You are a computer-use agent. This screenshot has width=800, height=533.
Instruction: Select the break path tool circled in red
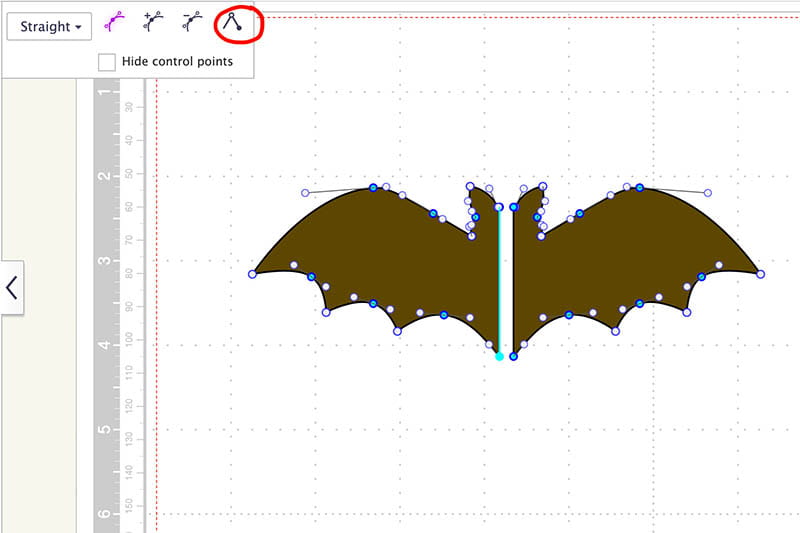click(x=233, y=23)
